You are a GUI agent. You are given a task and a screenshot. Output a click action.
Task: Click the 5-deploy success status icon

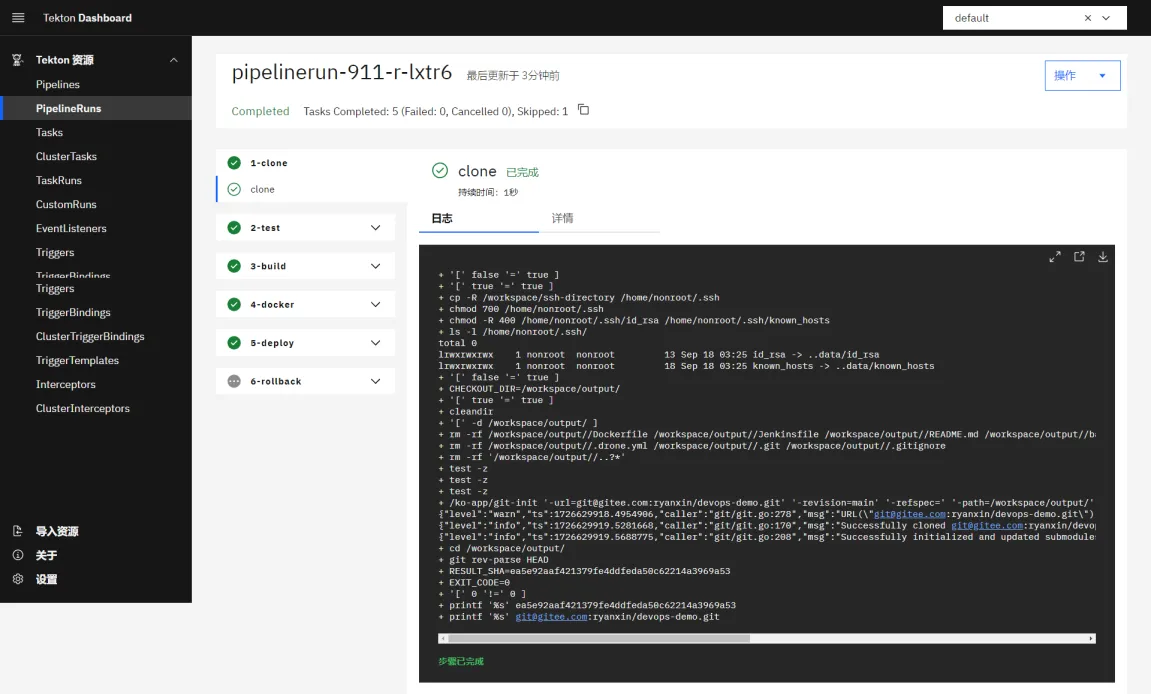click(x=234, y=342)
